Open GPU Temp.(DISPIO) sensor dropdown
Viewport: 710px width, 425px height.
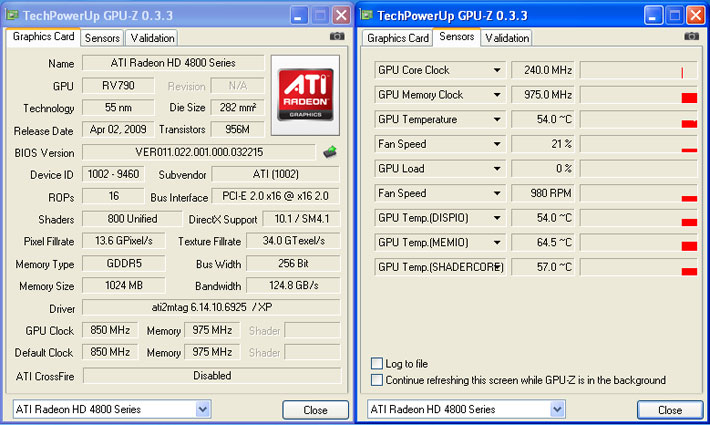497,218
